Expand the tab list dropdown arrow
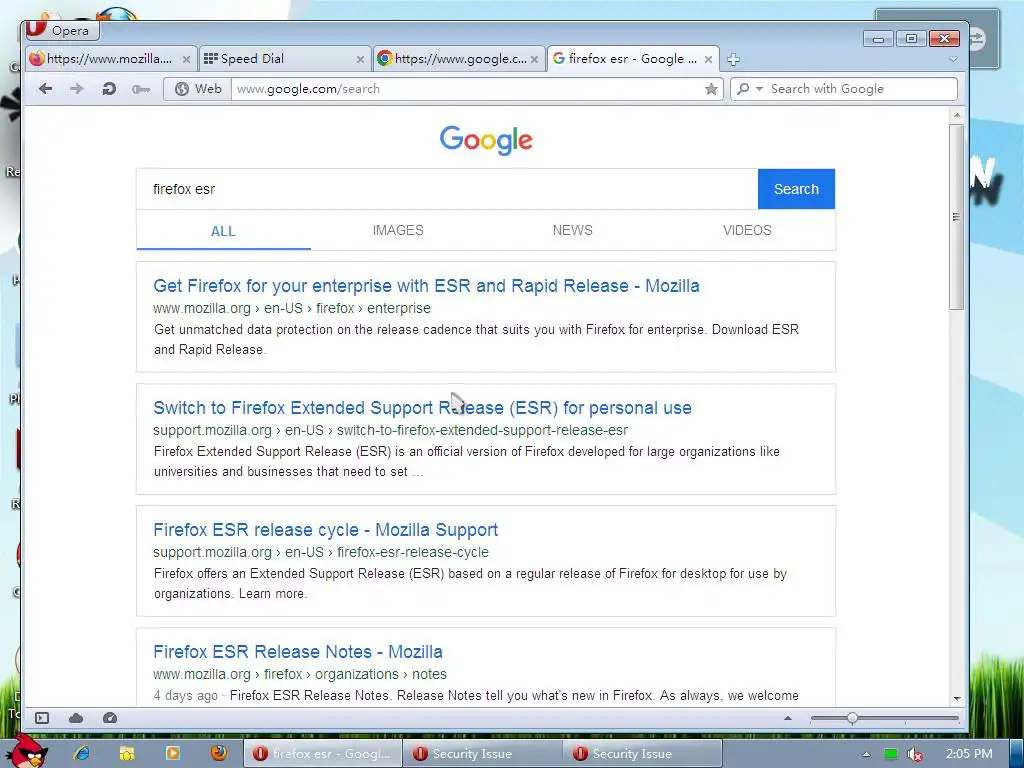Viewport: 1024px width, 768px height. pos(953,59)
